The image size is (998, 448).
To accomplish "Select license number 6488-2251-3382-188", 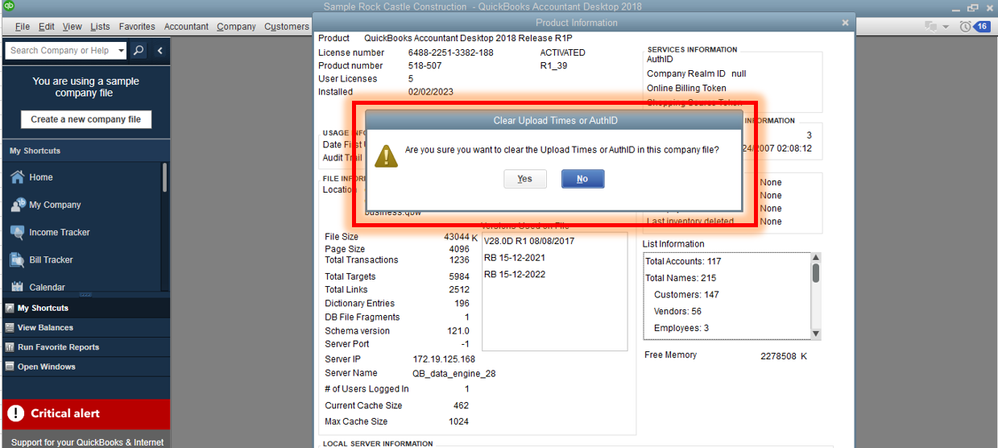I will point(451,53).
